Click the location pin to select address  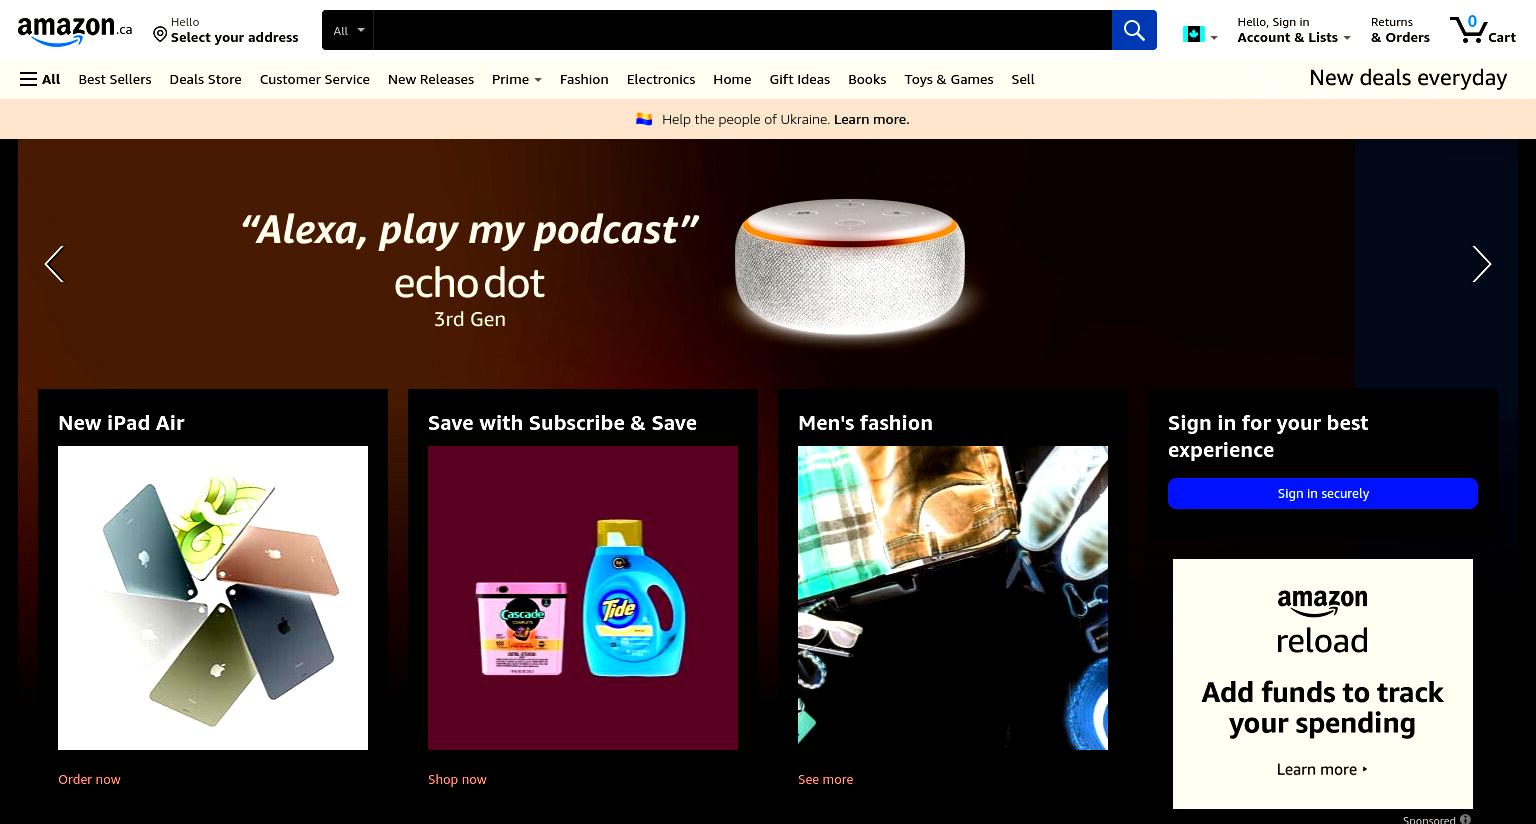pos(160,35)
